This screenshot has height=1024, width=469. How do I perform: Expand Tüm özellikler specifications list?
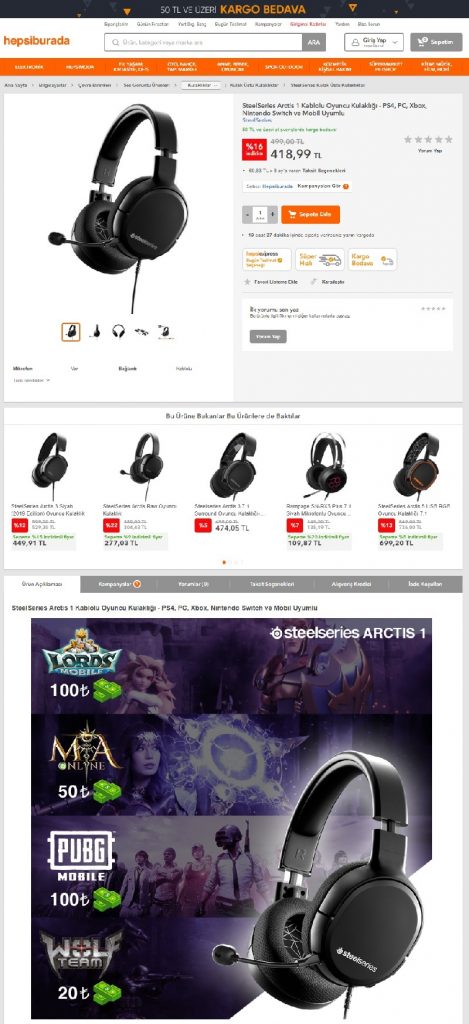point(31,379)
